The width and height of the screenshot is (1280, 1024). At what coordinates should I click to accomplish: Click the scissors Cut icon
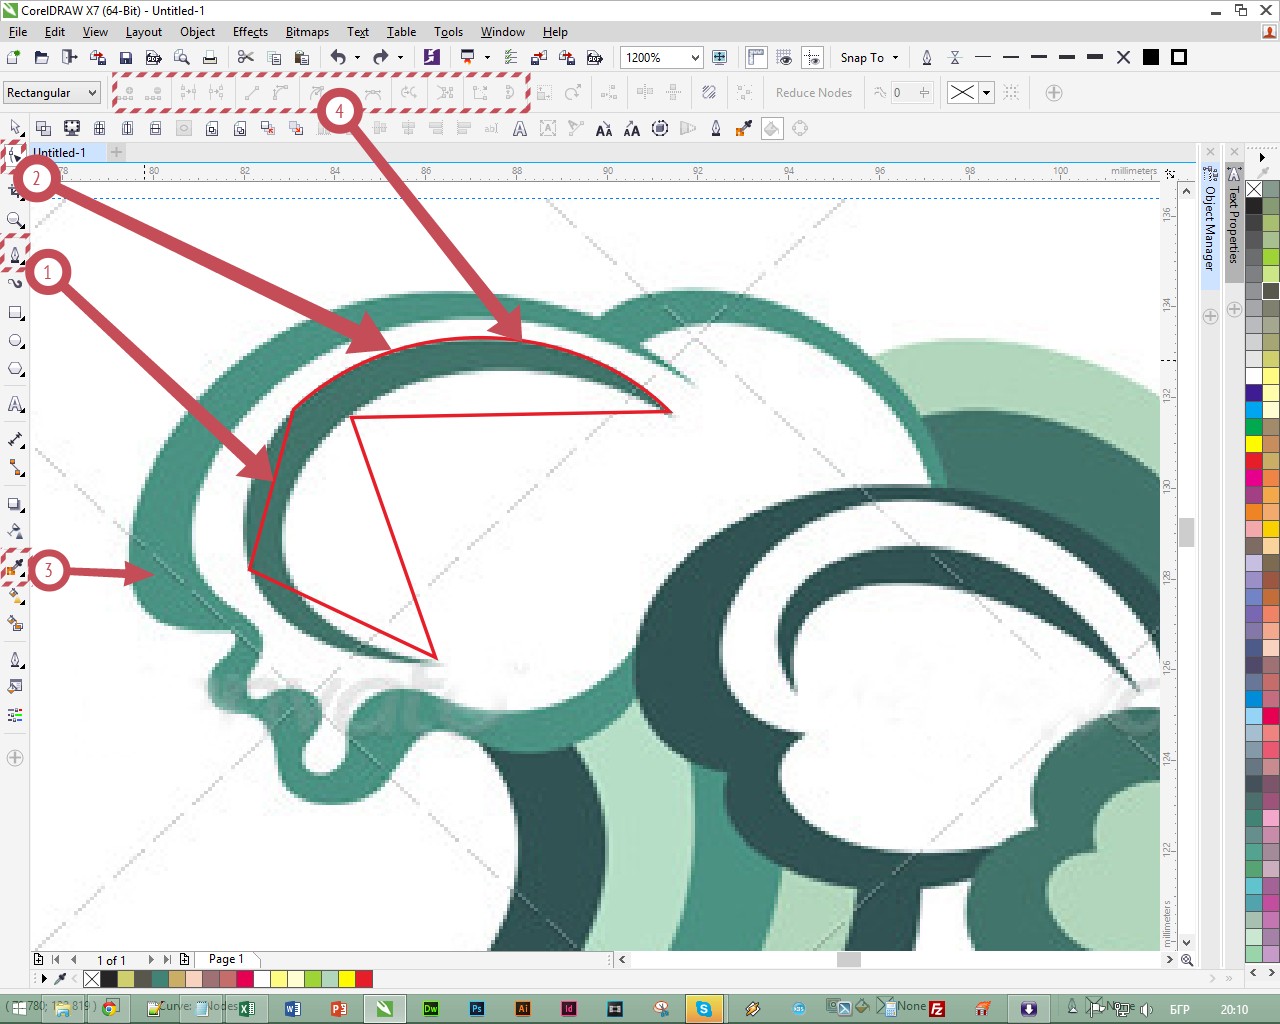[246, 57]
